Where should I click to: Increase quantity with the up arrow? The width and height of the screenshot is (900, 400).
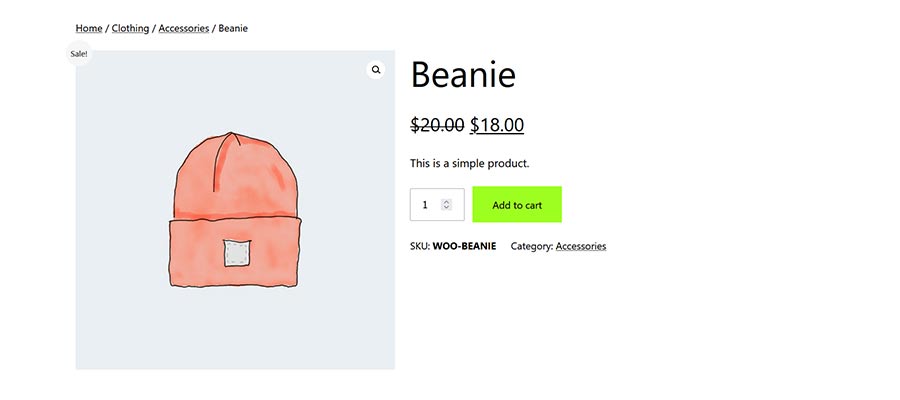[447, 201]
